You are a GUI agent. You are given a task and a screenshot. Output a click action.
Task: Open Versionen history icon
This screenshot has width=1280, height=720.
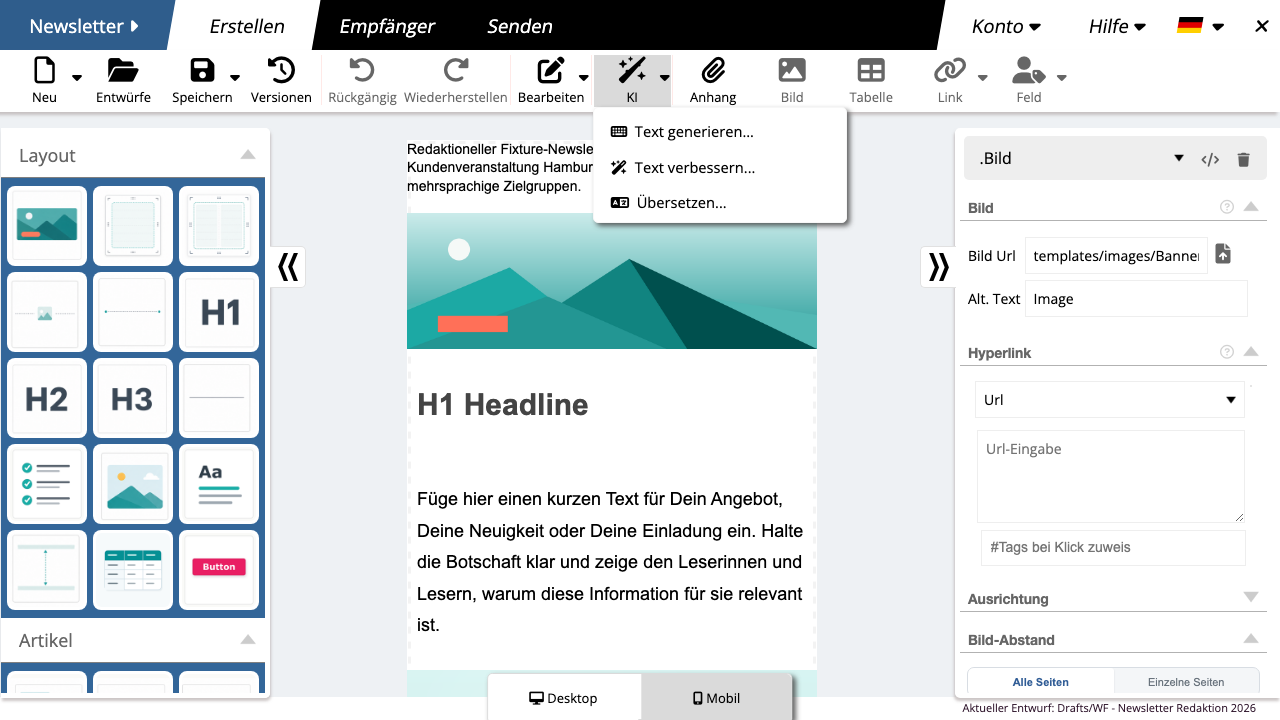pyautogui.click(x=281, y=70)
